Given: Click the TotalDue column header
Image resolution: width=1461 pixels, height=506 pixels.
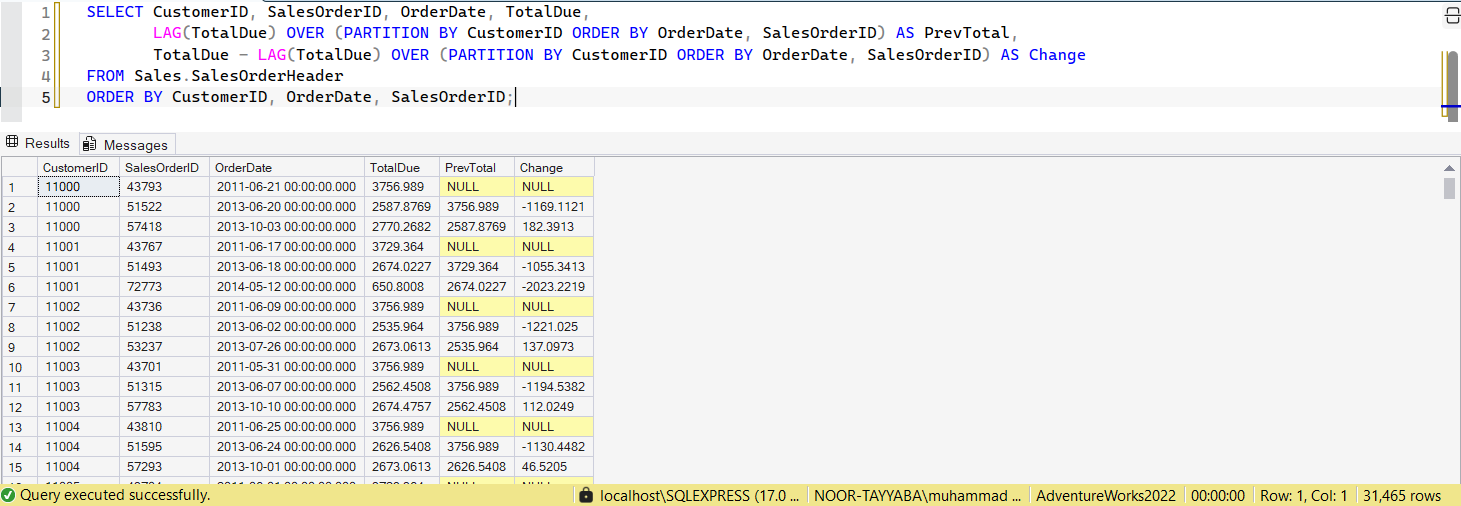Looking at the screenshot, I should click(x=402, y=167).
